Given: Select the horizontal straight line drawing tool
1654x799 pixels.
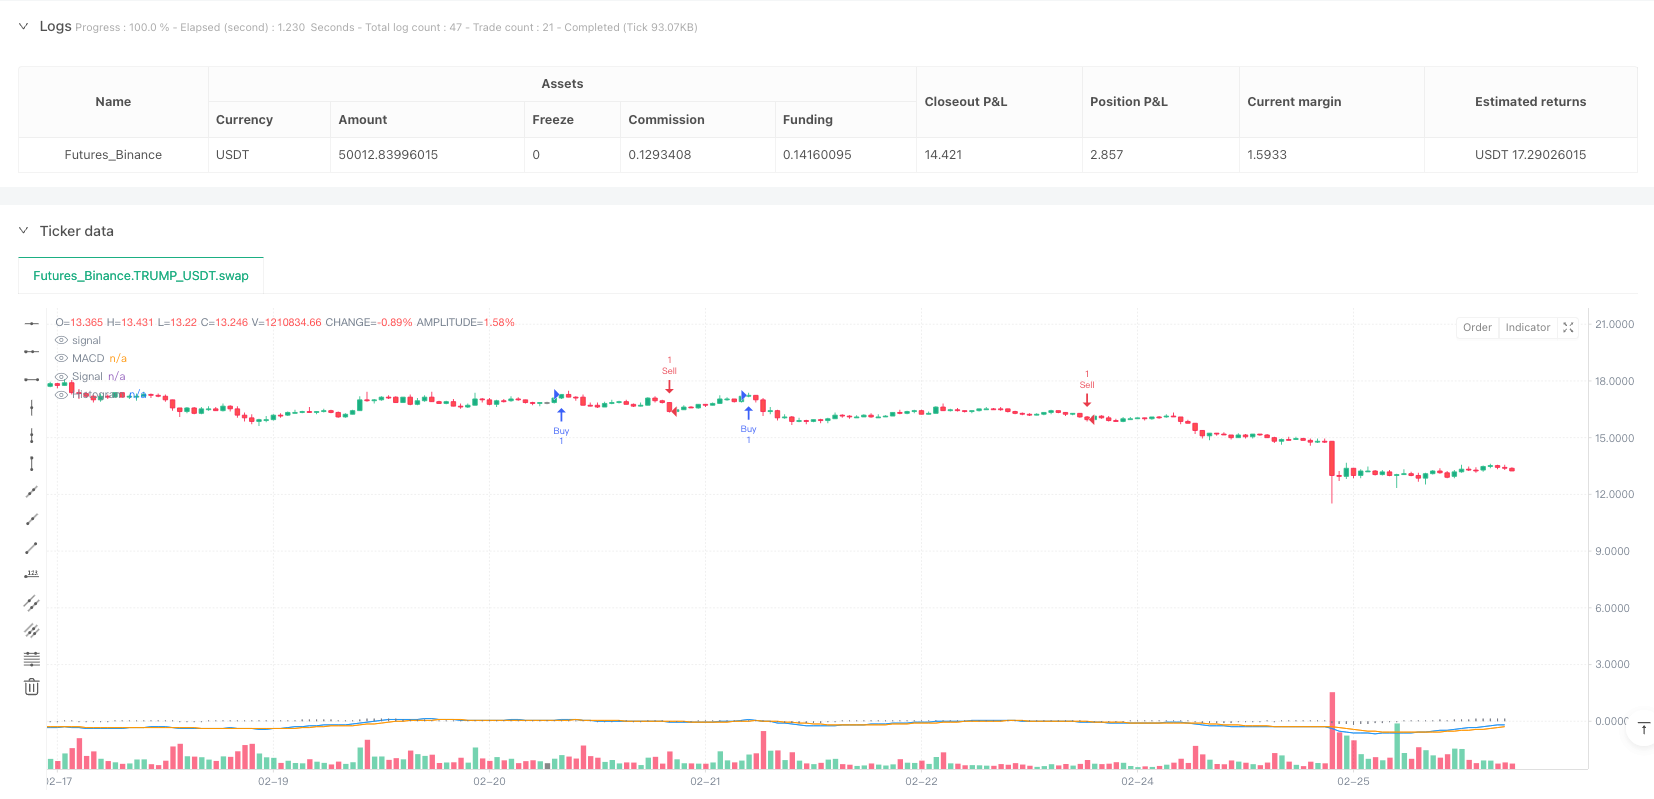Looking at the screenshot, I should pyautogui.click(x=32, y=323).
